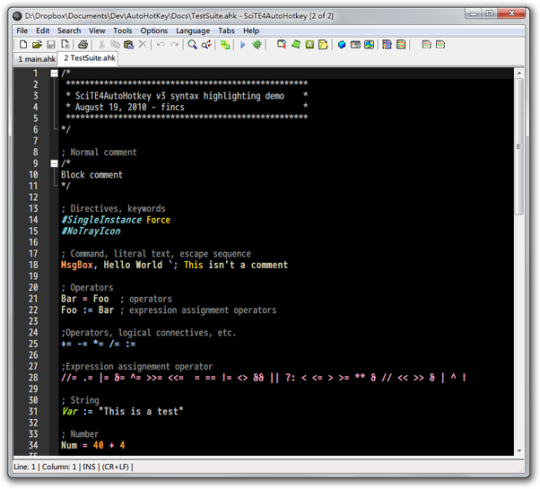Open the Search menu
The width and height of the screenshot is (540, 489).
coord(69,31)
